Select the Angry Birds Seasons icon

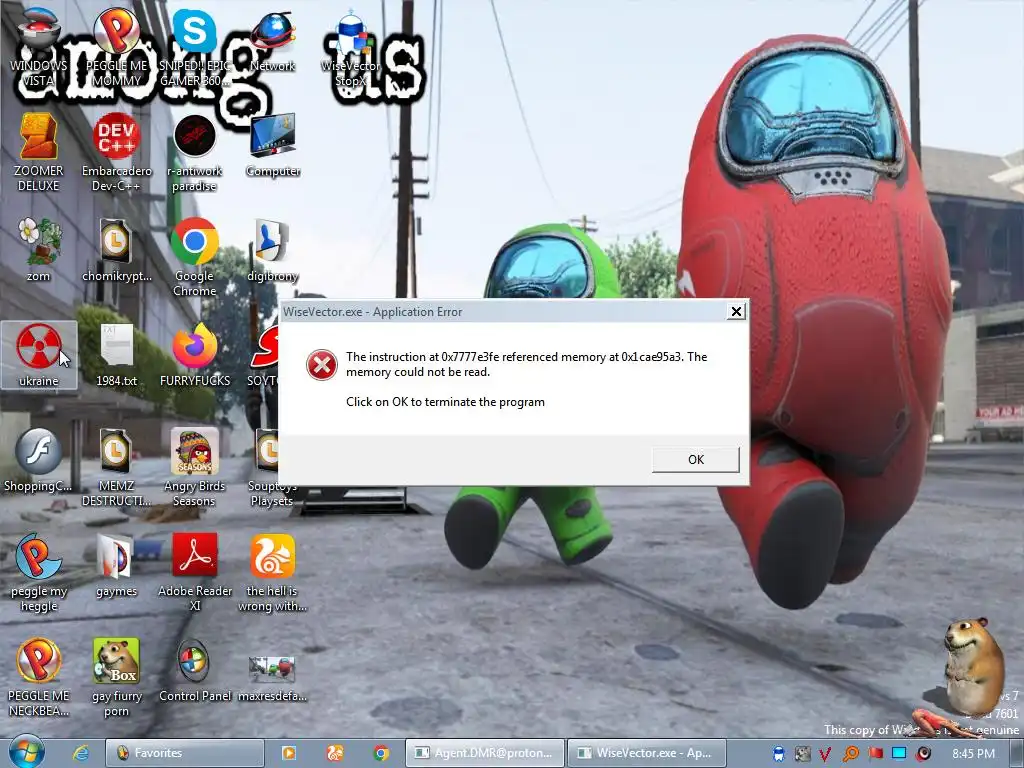pos(195,467)
